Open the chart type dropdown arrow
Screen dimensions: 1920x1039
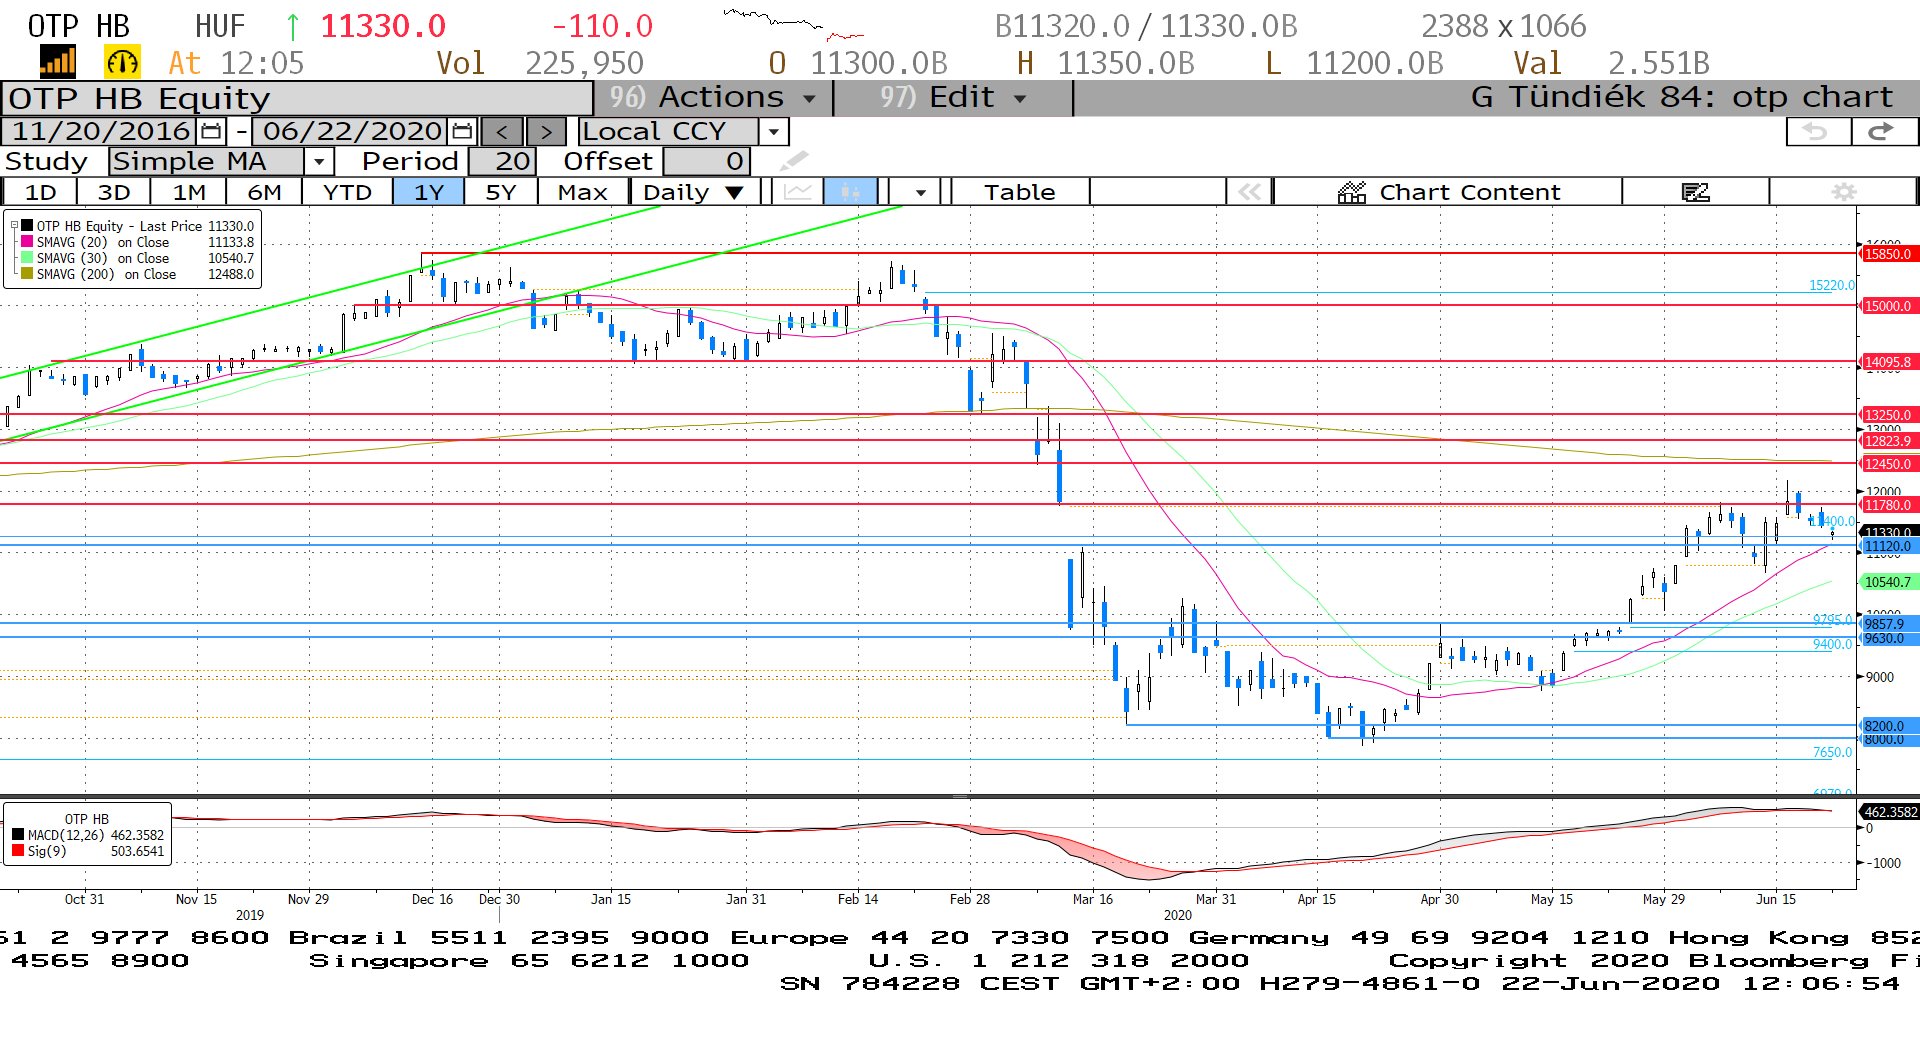(x=920, y=192)
